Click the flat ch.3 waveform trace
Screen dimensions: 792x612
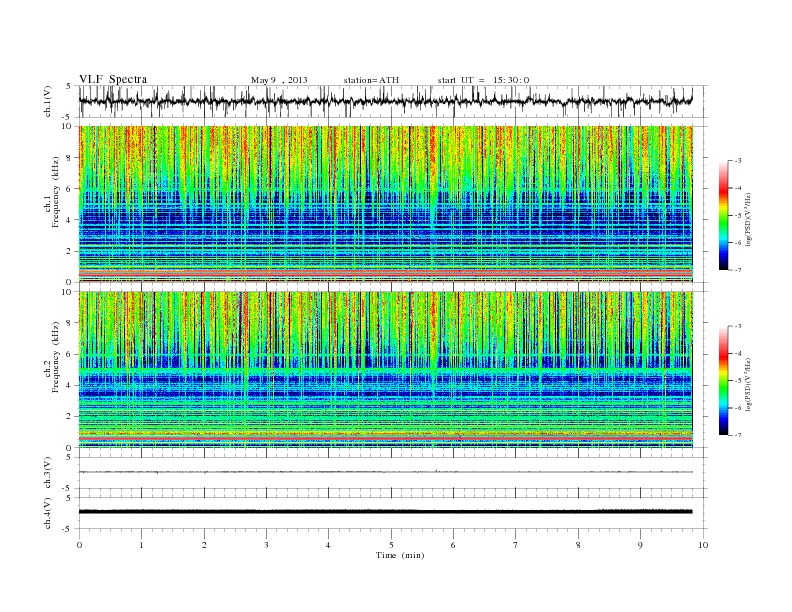[x=385, y=472]
